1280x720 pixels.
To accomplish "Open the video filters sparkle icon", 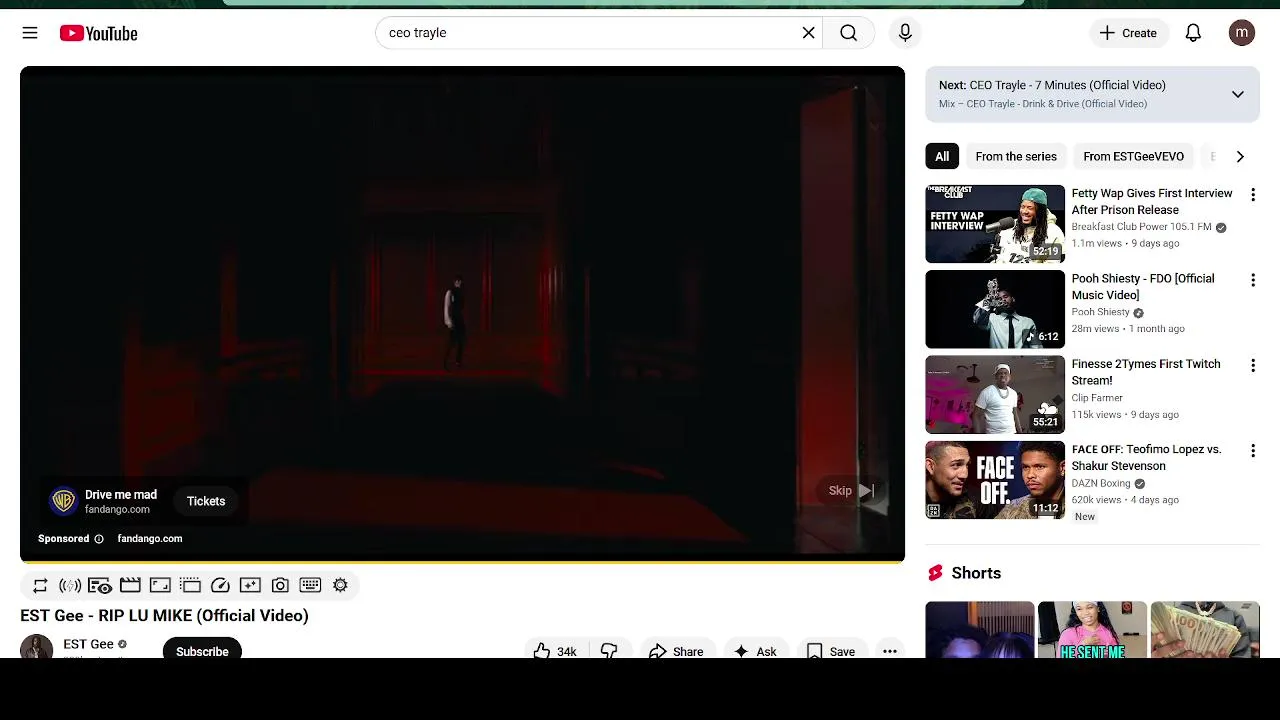I will [250, 585].
